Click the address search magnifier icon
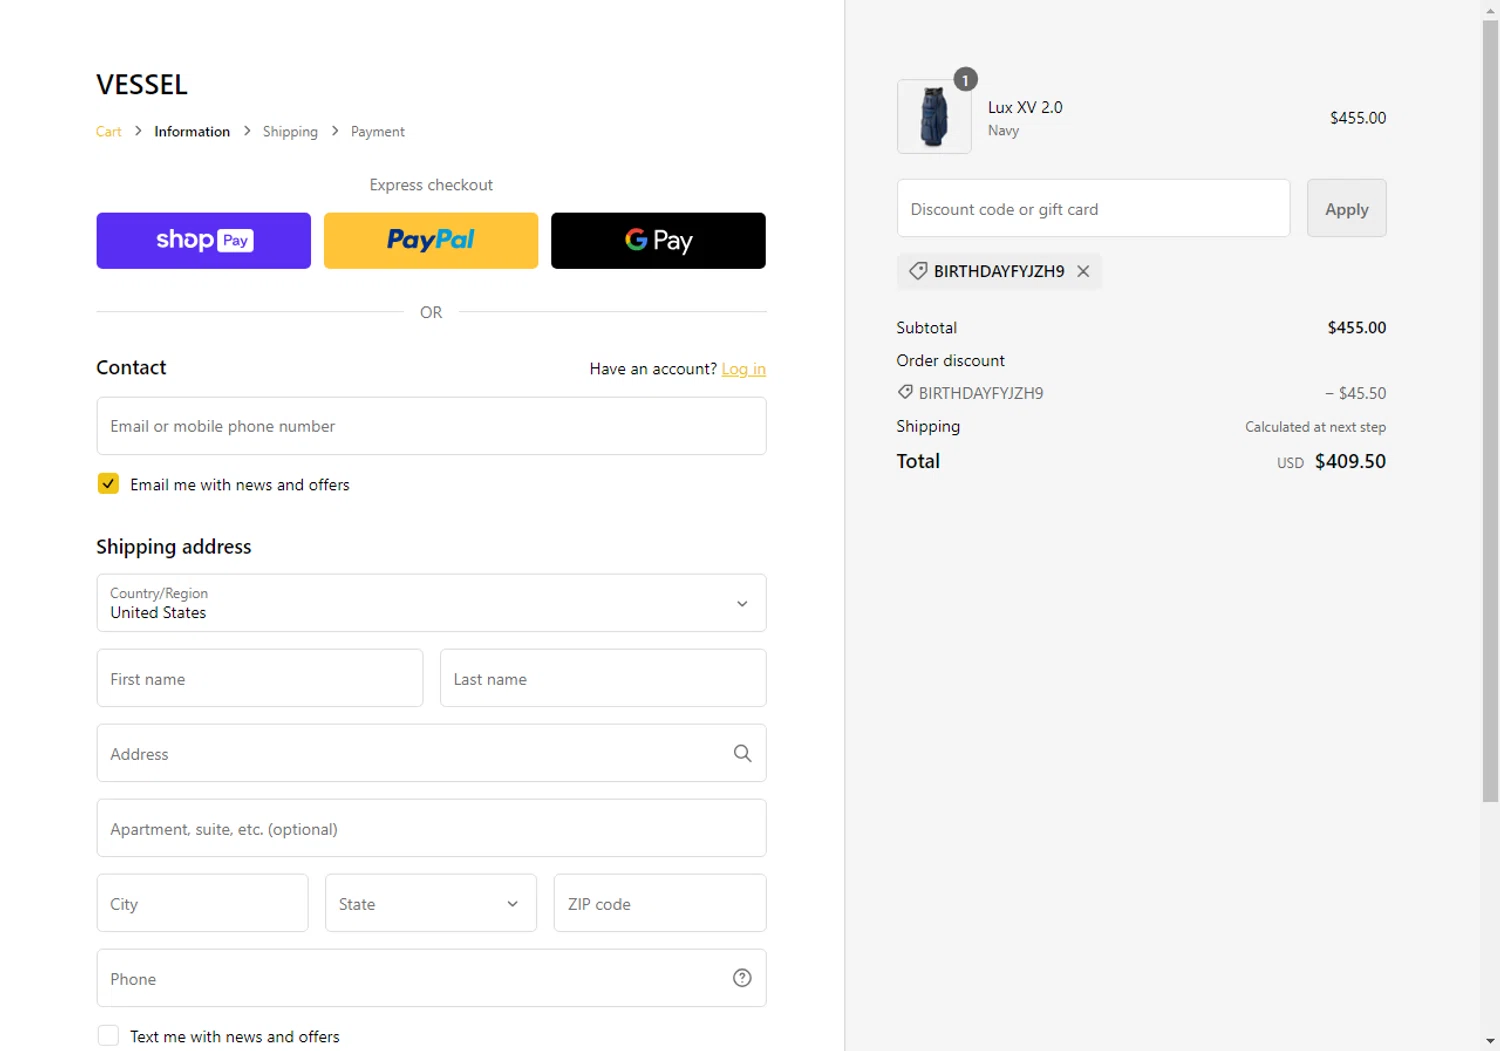 [742, 753]
